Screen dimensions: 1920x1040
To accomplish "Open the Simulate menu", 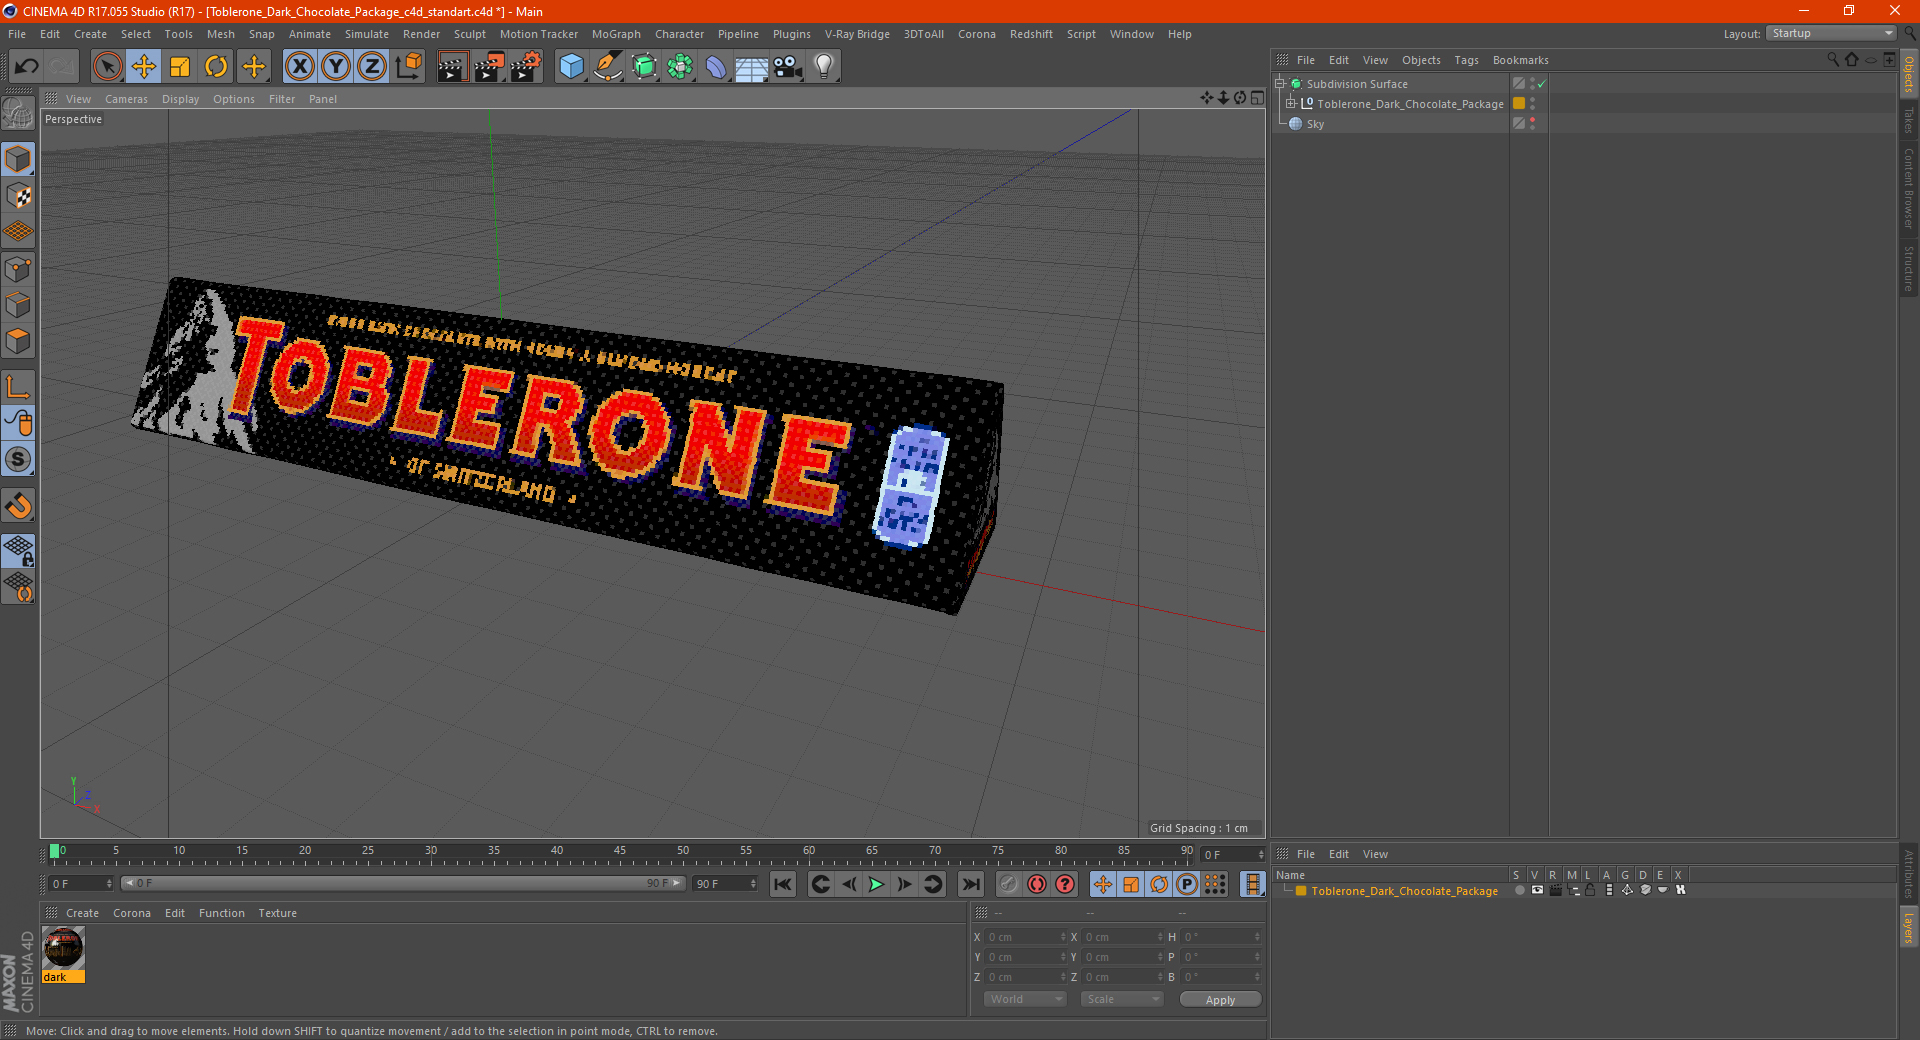I will [367, 34].
